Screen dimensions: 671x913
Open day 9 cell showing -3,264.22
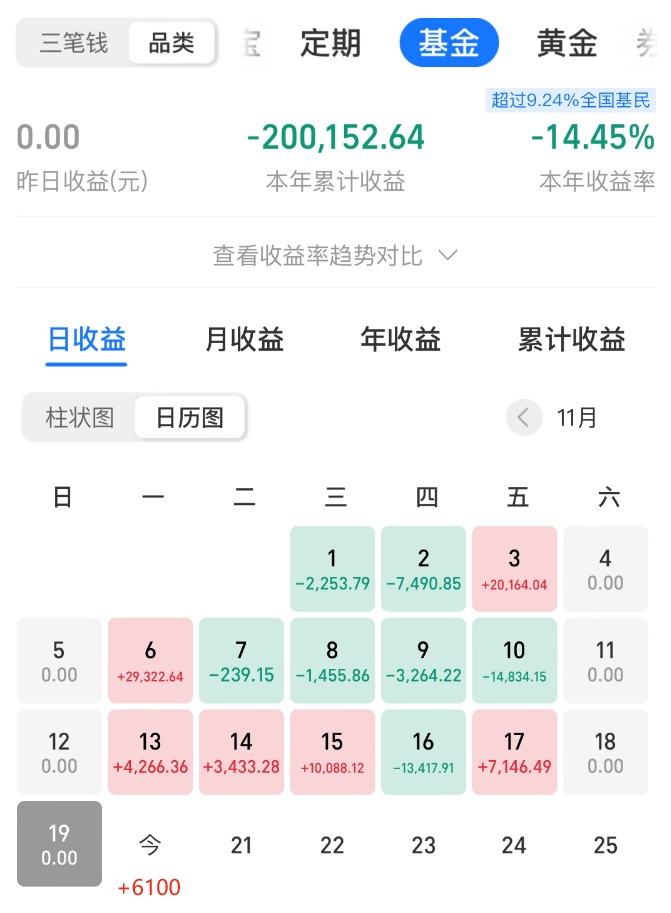(x=423, y=660)
